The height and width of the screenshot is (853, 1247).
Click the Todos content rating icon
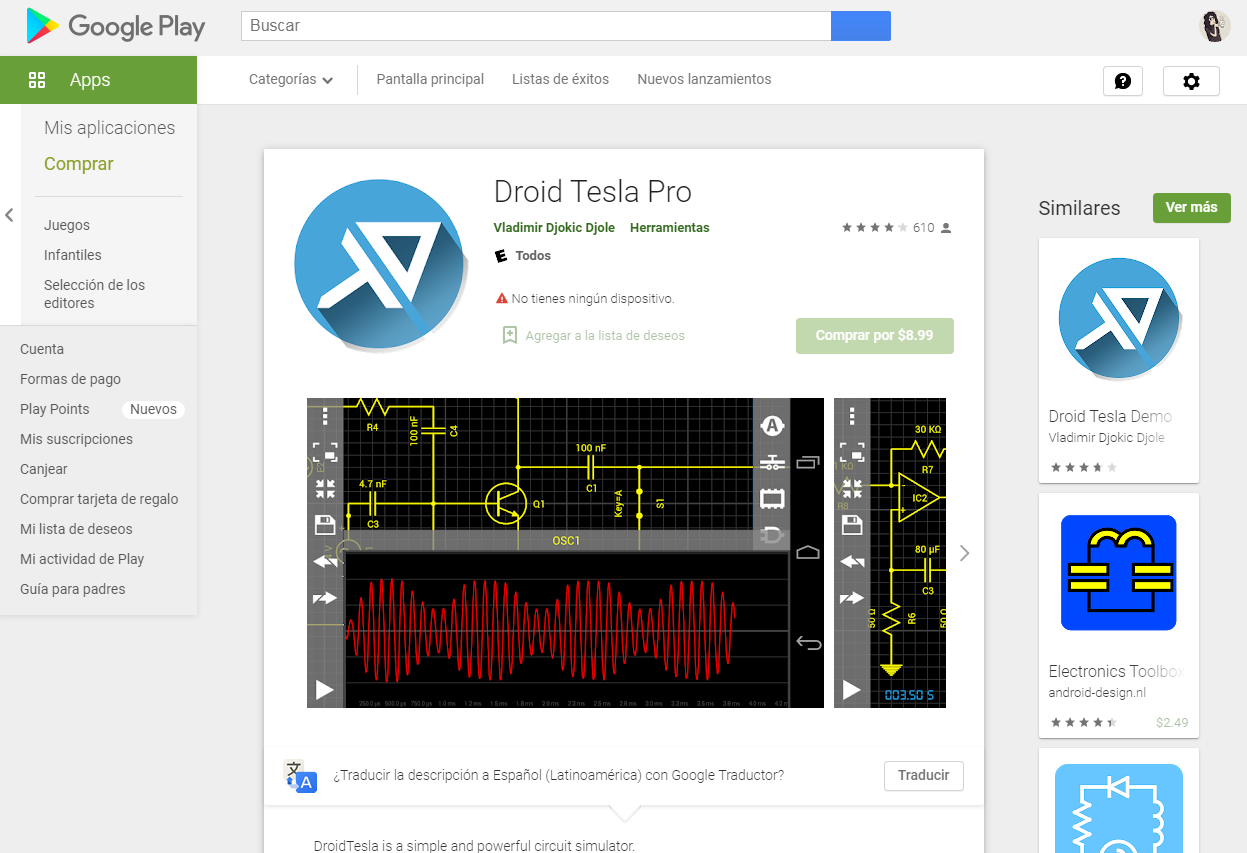502,256
